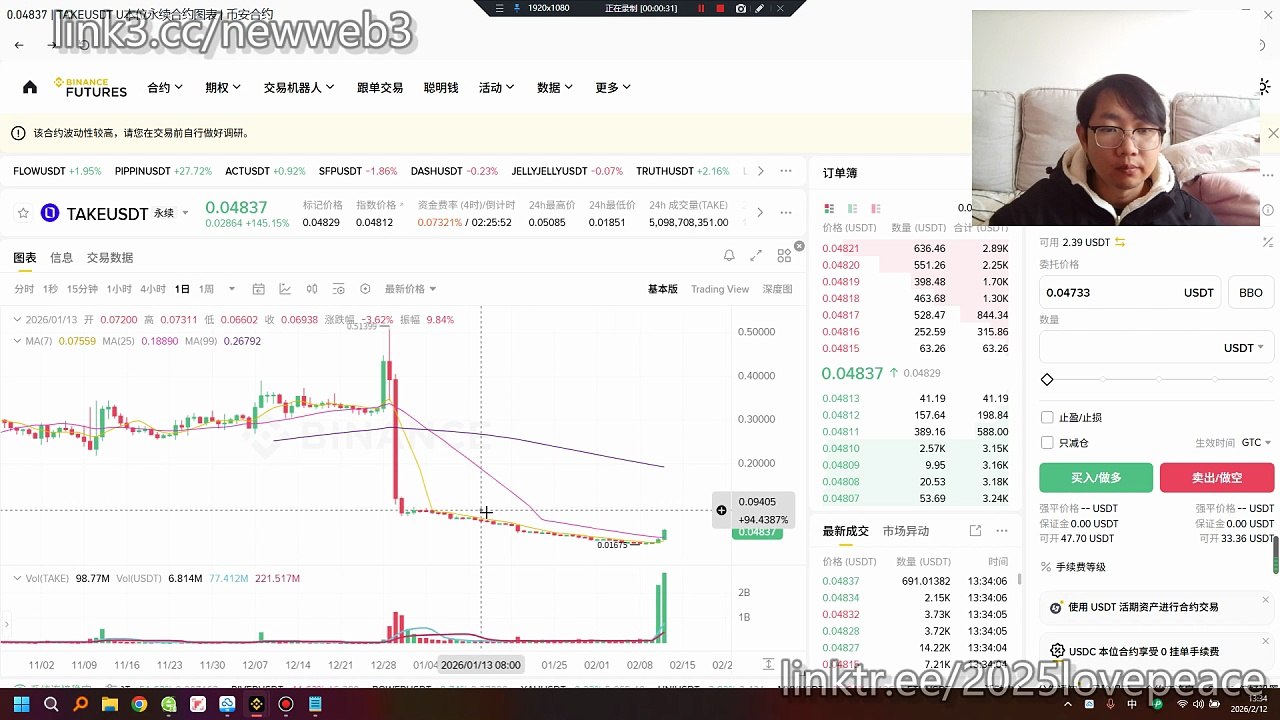Open the eye display settings toolbar icon

pos(339,289)
